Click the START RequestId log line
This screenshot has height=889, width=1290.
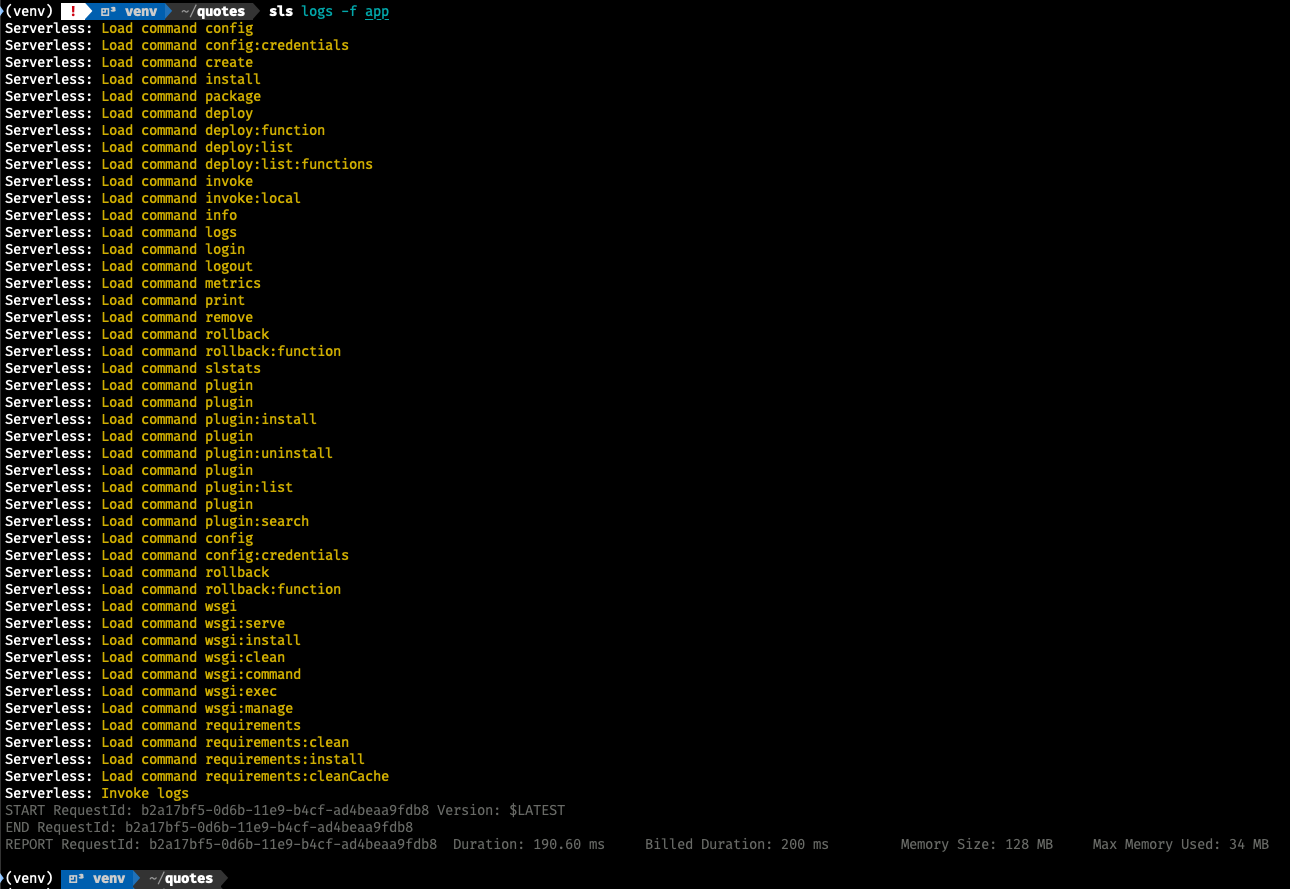coord(285,810)
